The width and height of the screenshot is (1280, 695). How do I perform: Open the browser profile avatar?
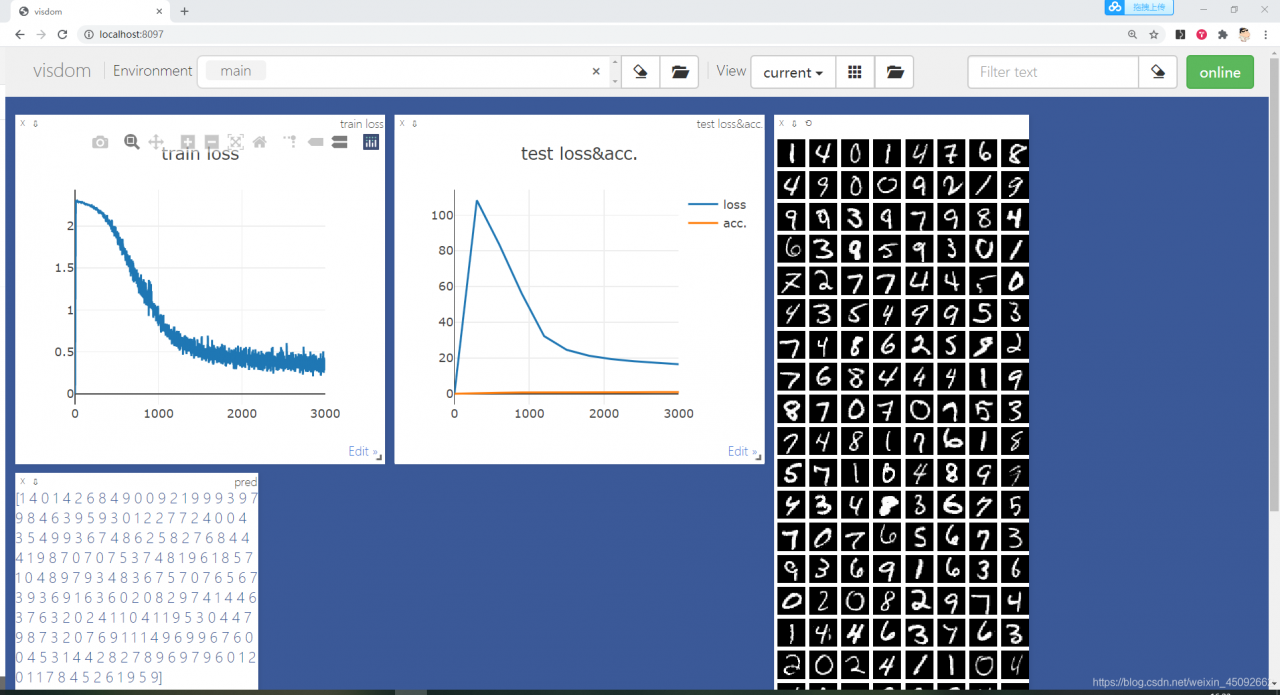click(1244, 34)
